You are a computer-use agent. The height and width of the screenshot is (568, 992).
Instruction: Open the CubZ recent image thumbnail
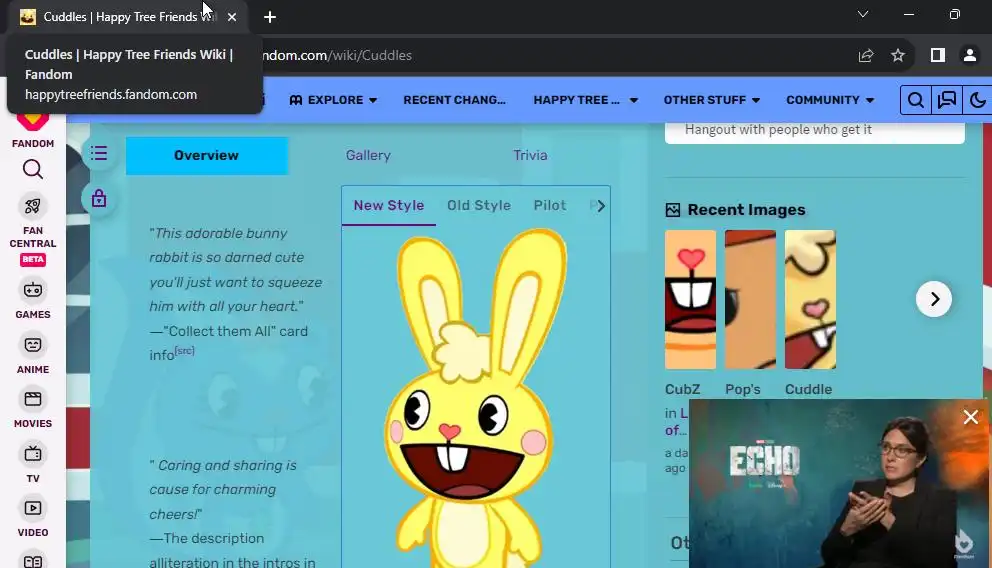pos(690,299)
